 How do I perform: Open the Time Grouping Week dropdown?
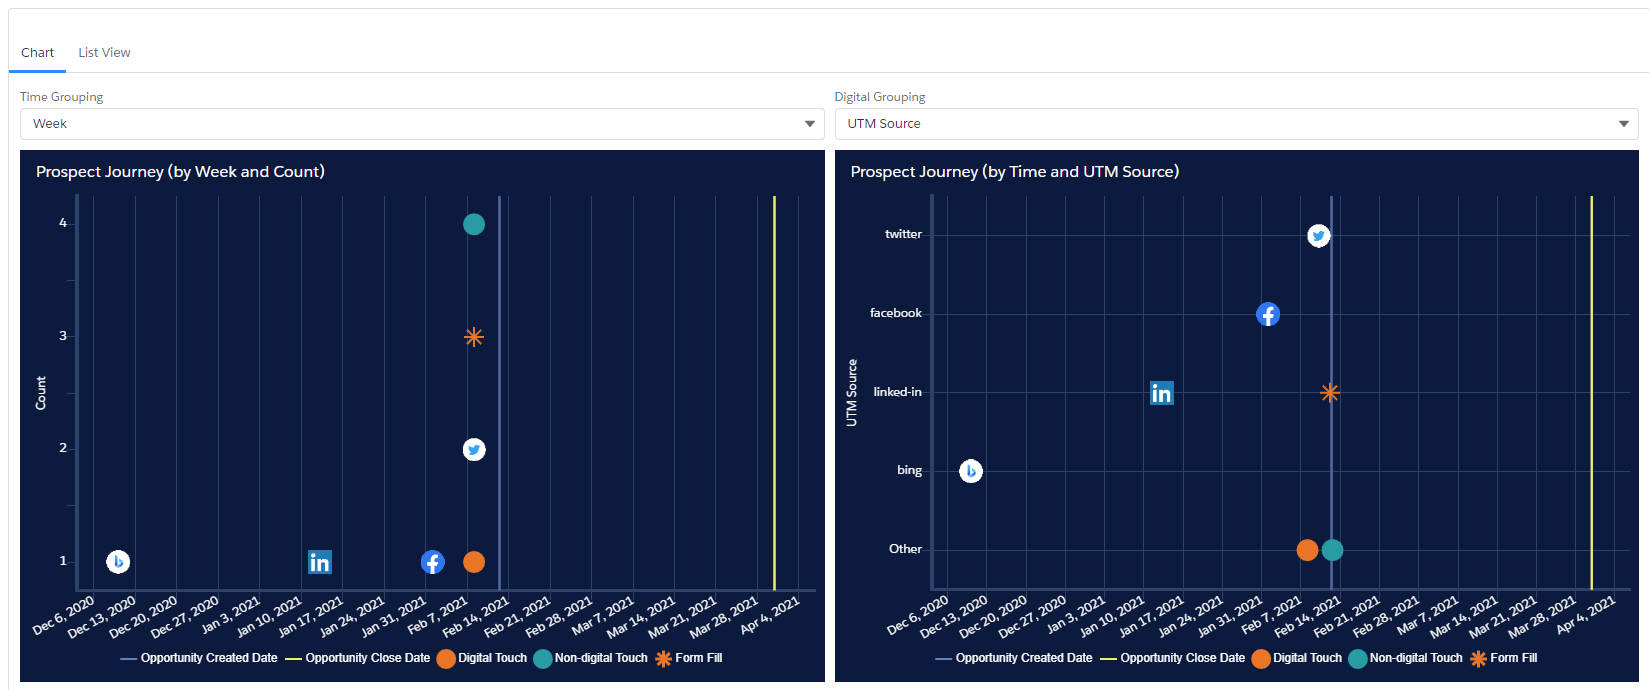(x=422, y=124)
